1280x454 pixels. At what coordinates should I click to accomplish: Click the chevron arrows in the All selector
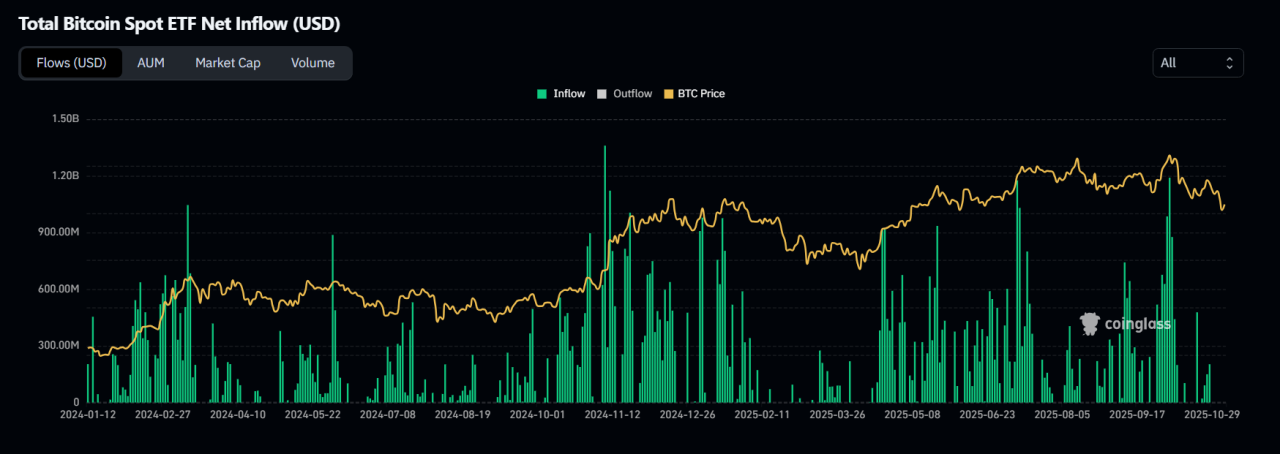(x=1229, y=63)
